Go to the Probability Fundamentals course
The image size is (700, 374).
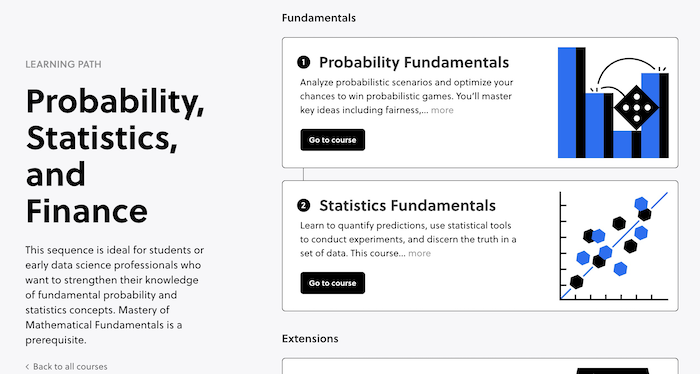coord(333,140)
